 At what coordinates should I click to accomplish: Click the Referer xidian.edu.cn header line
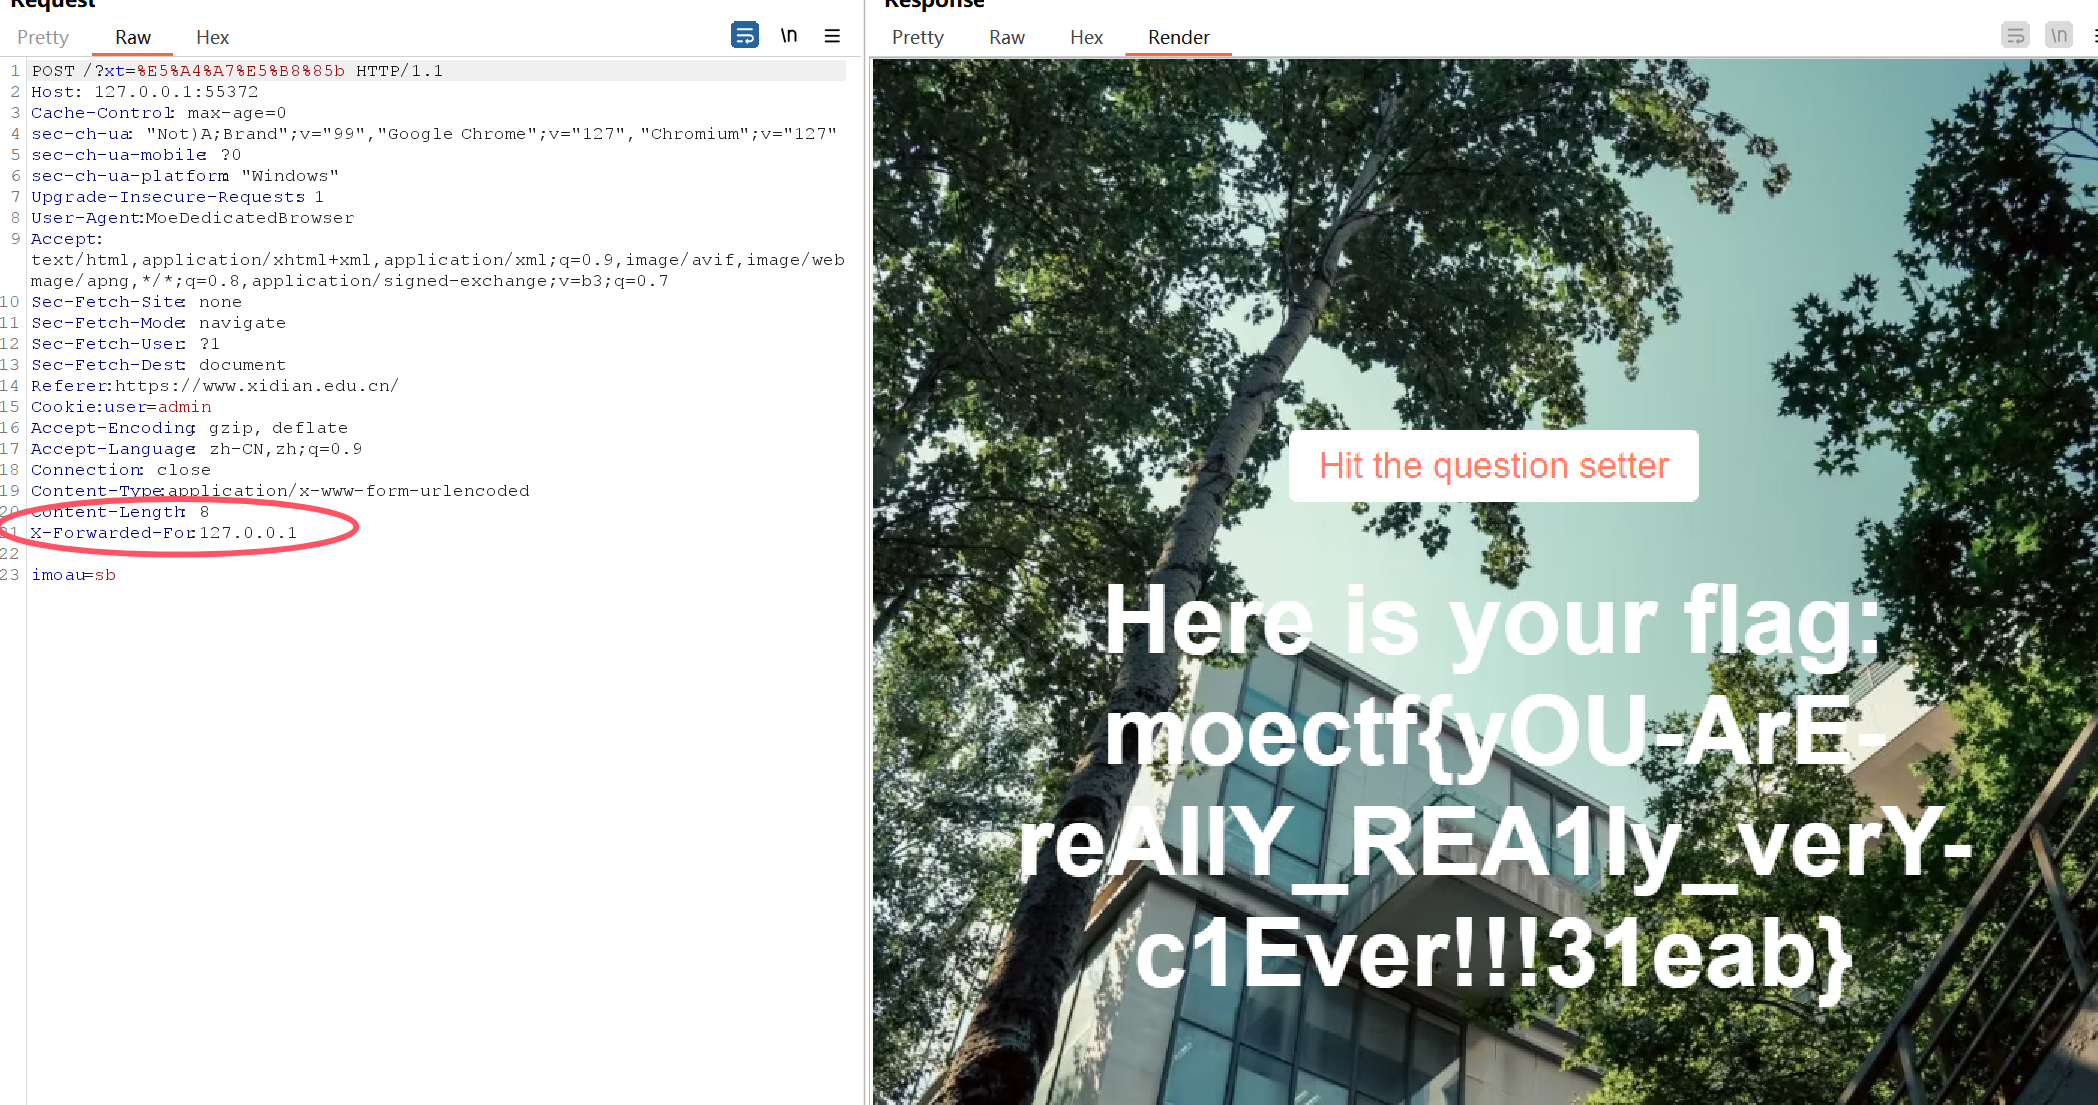coord(214,386)
